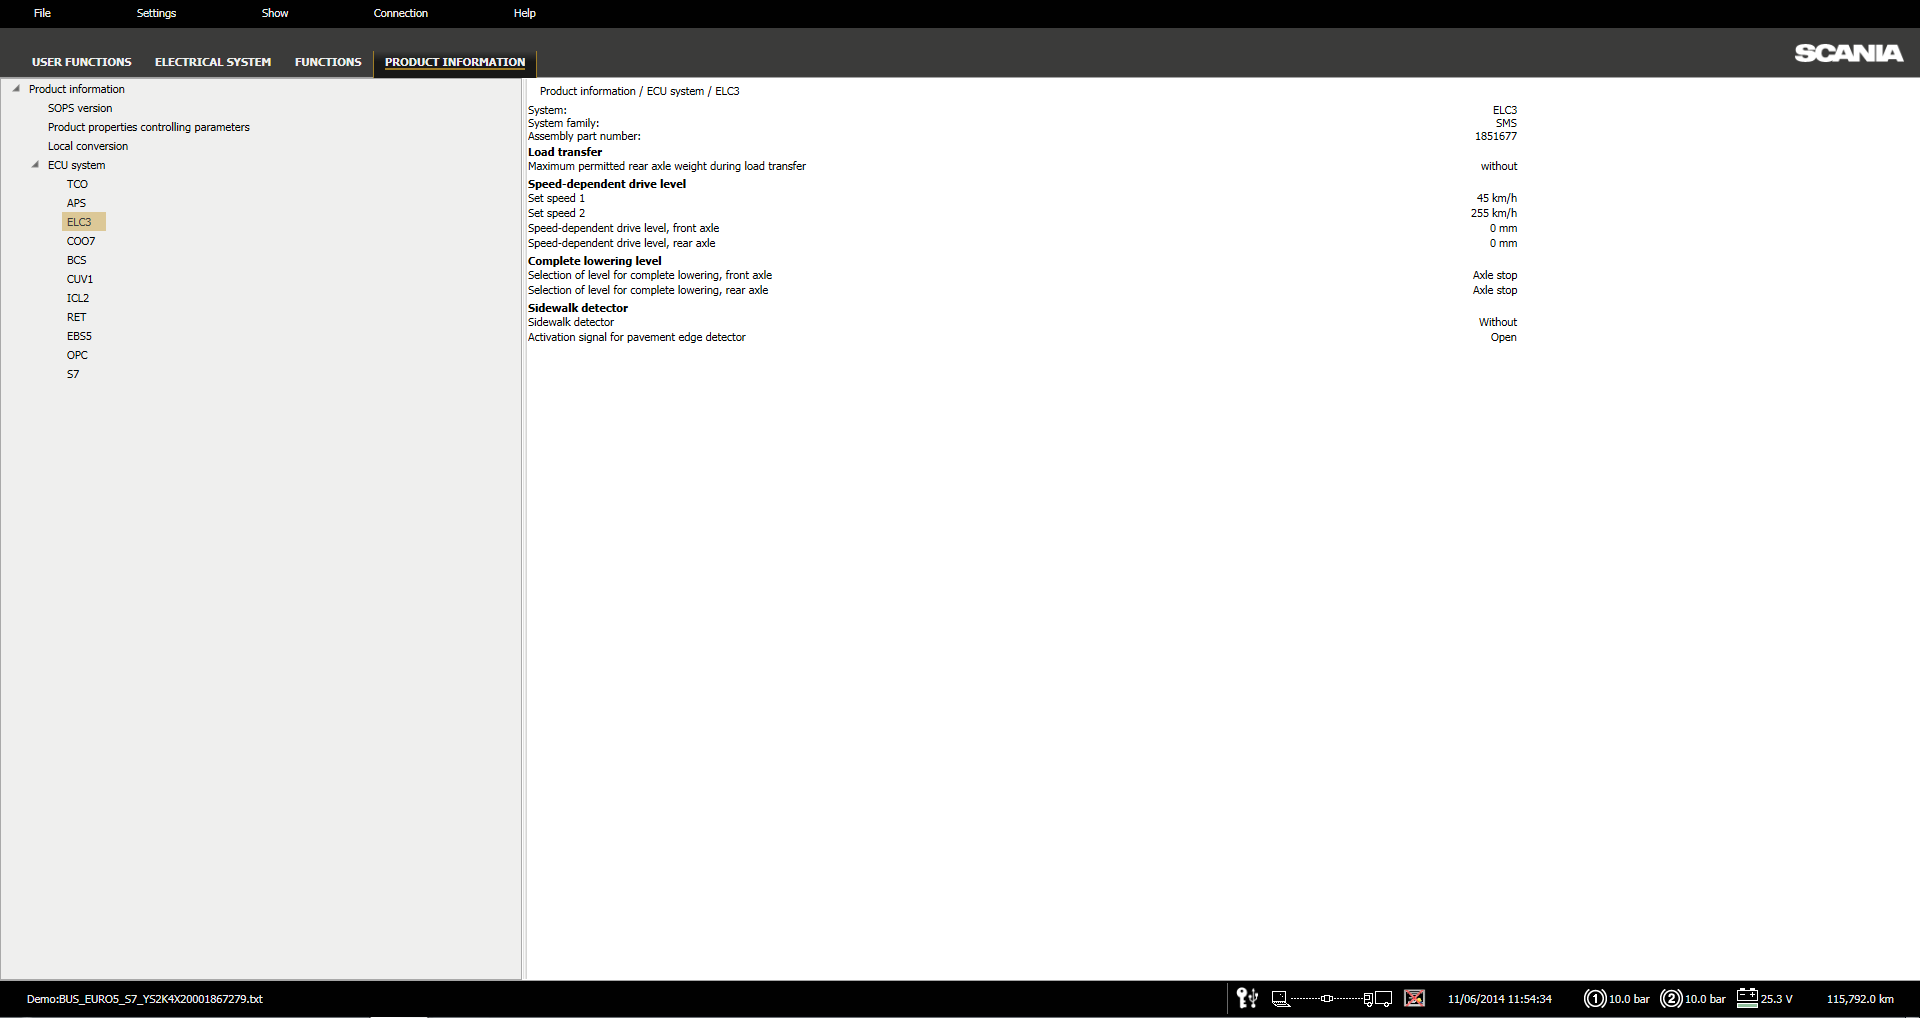Click the odometer reading in status bar

[1859, 998]
